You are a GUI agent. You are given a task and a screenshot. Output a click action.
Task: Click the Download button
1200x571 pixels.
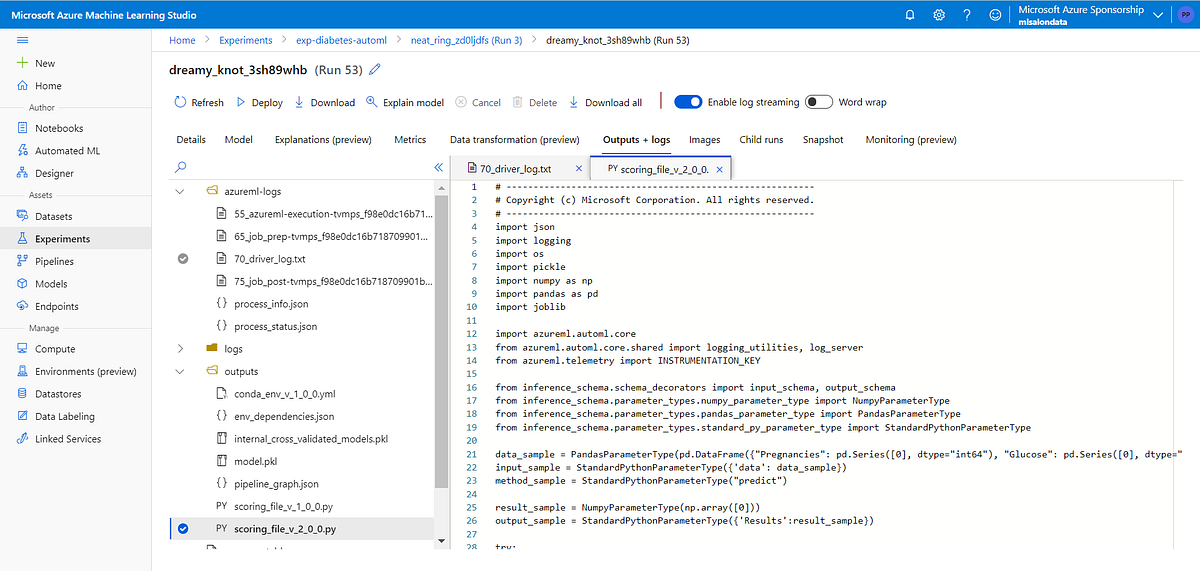pyautogui.click(x=325, y=102)
